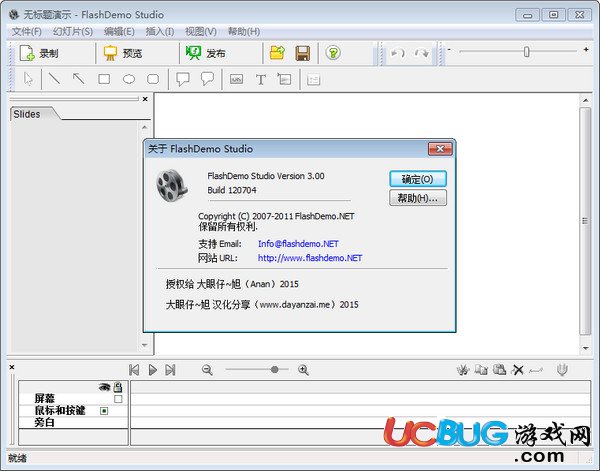The width and height of the screenshot is (600, 471).
Task: Open the Info@flashdemo.NET email link
Action: (298, 244)
